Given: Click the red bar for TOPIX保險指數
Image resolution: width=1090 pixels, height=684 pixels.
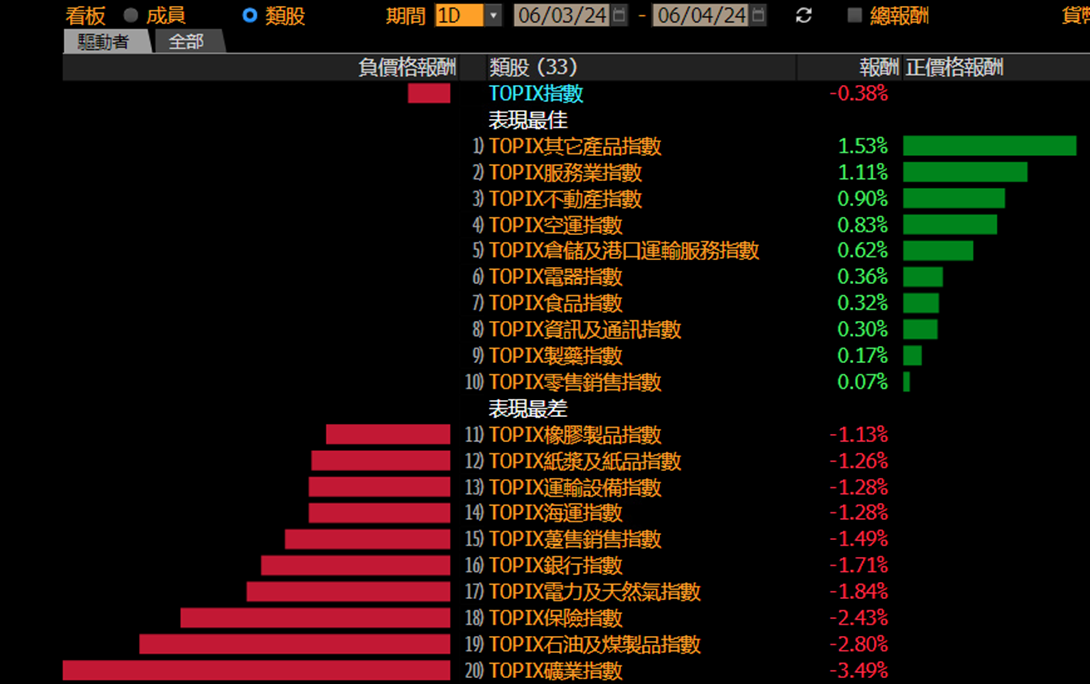Looking at the screenshot, I should tap(315, 618).
